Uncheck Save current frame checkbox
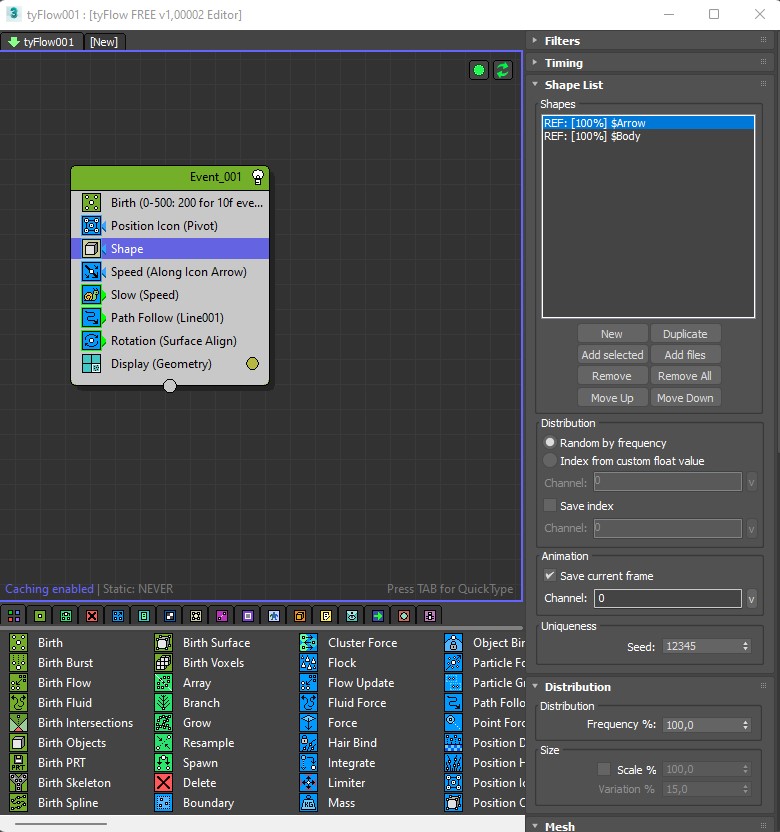 (x=550, y=576)
